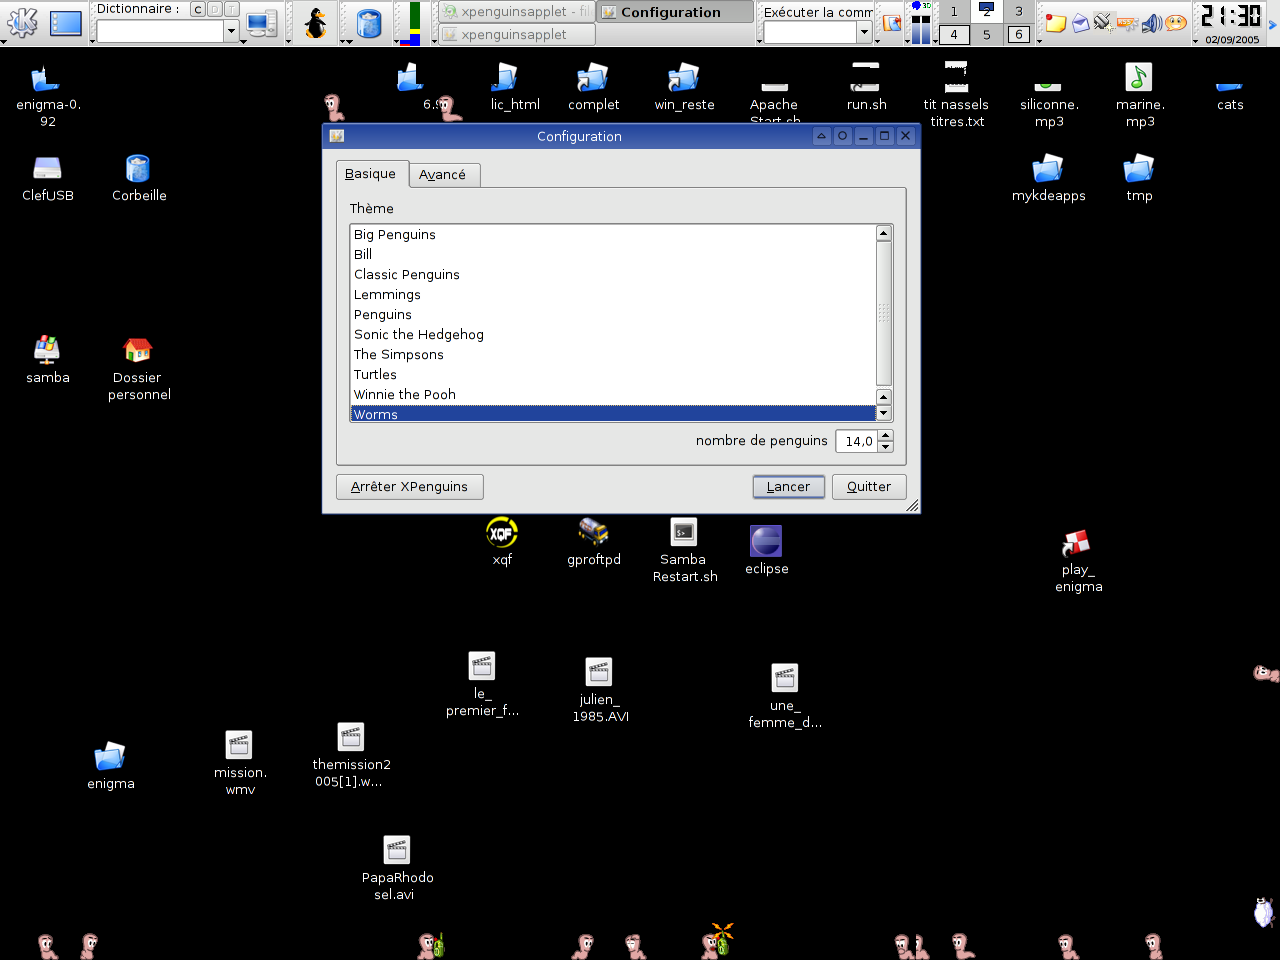Image resolution: width=1280 pixels, height=960 pixels.
Task: Click the theme list scrollbar handle
Action: point(883,313)
